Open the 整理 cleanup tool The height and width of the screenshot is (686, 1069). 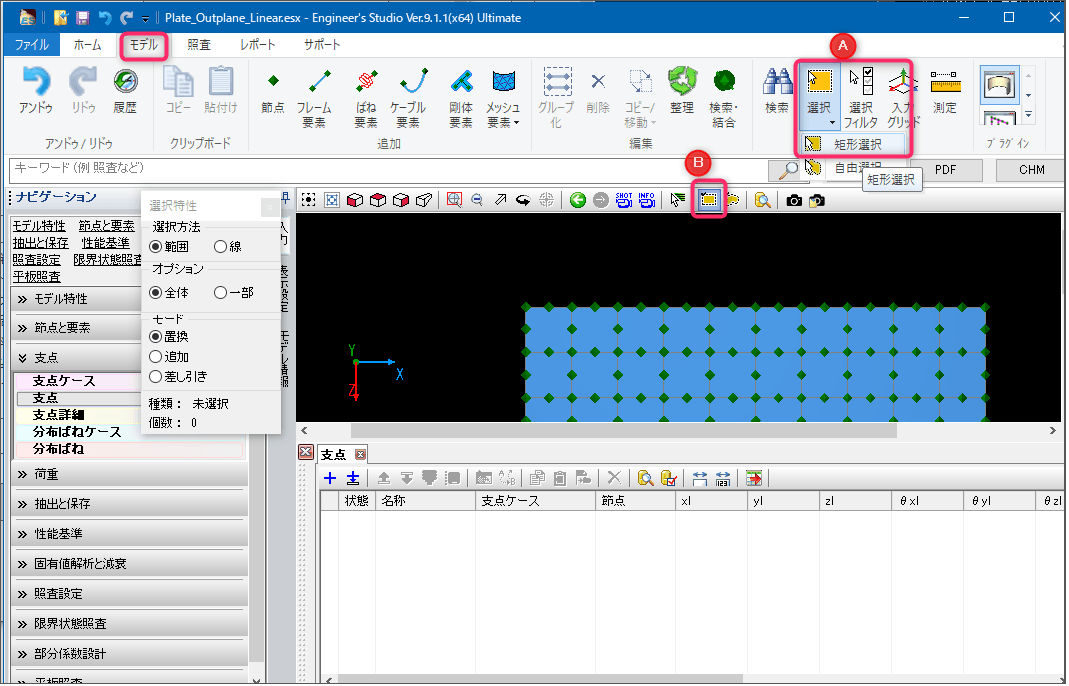point(682,90)
